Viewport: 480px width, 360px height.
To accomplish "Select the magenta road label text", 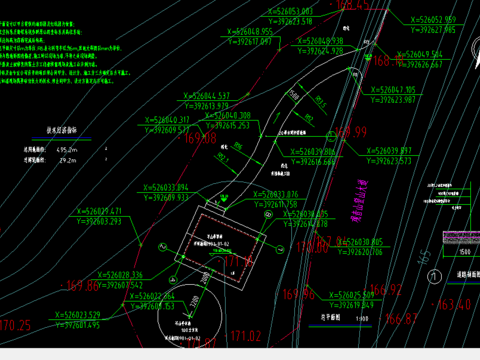I will point(361,201).
